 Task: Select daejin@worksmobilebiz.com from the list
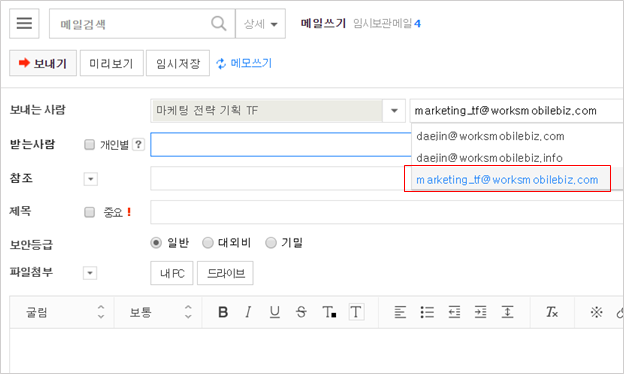(490, 136)
